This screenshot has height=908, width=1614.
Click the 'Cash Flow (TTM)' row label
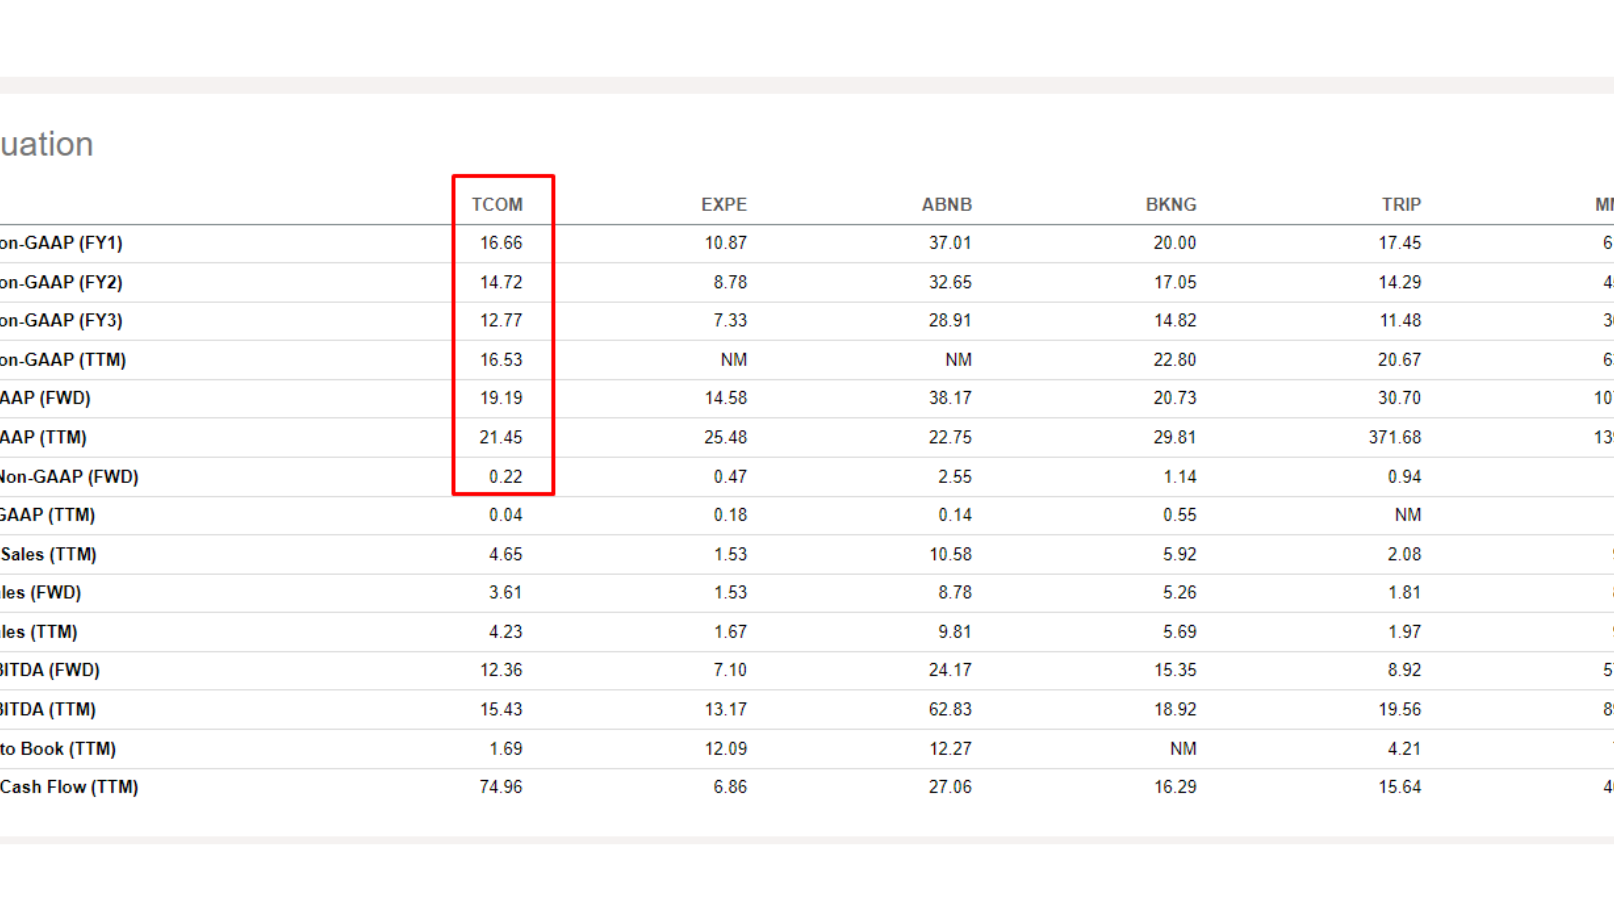(69, 787)
